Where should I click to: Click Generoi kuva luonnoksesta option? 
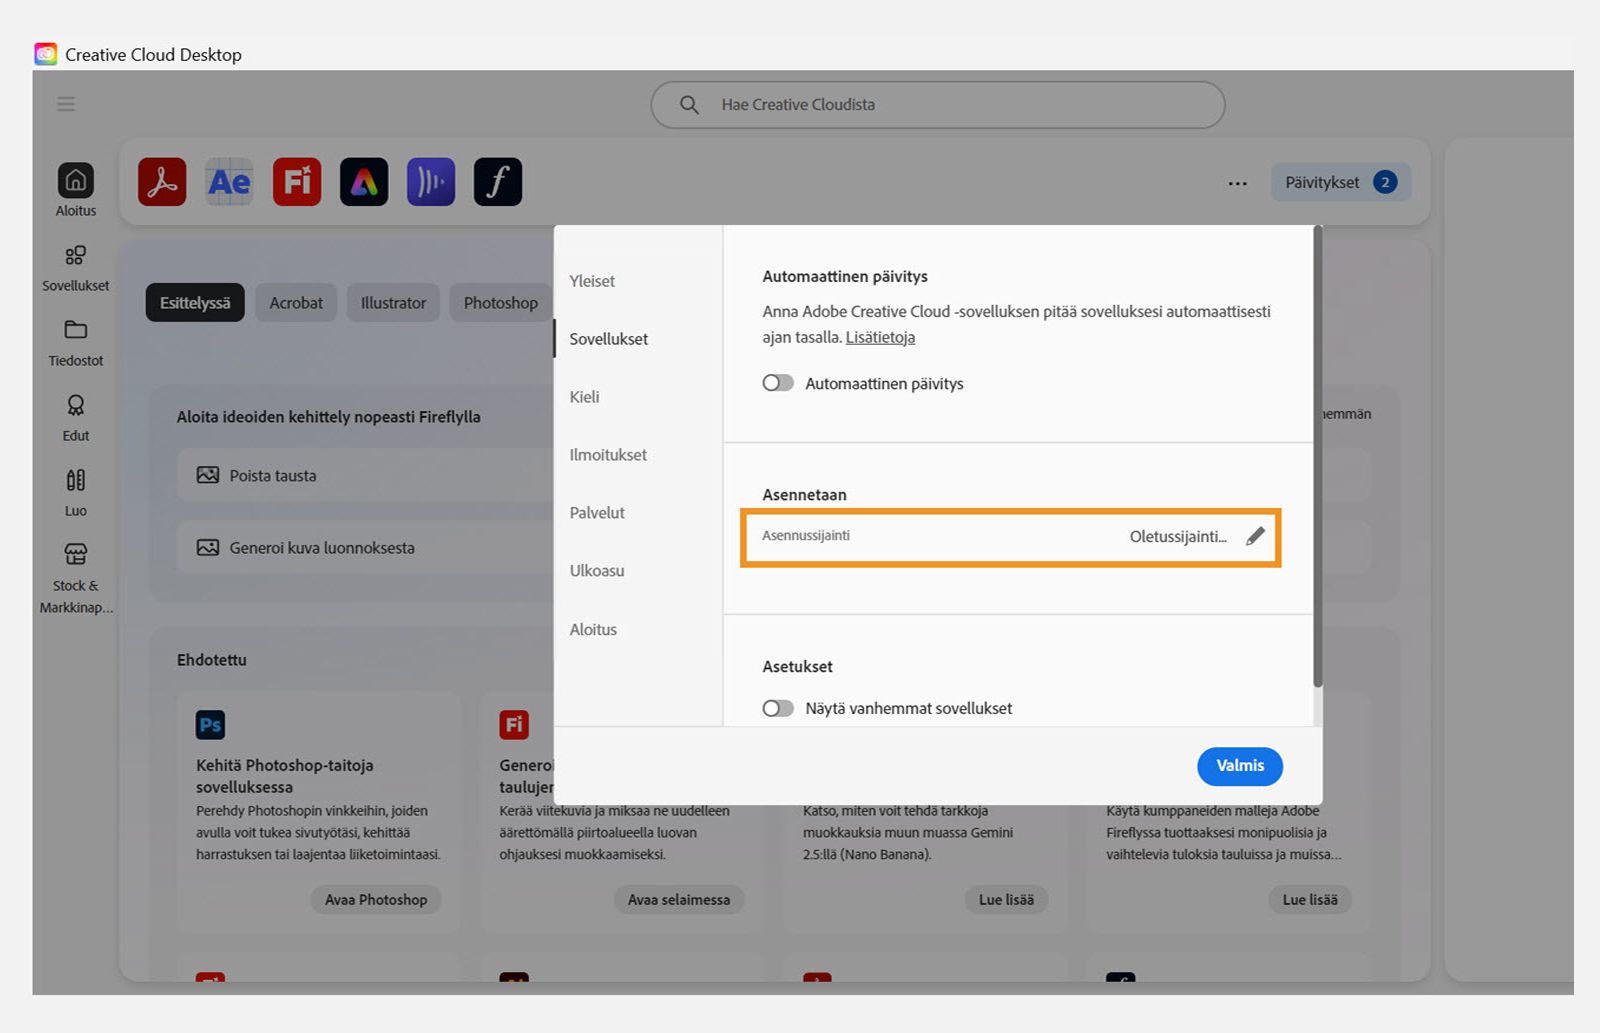(x=365, y=548)
